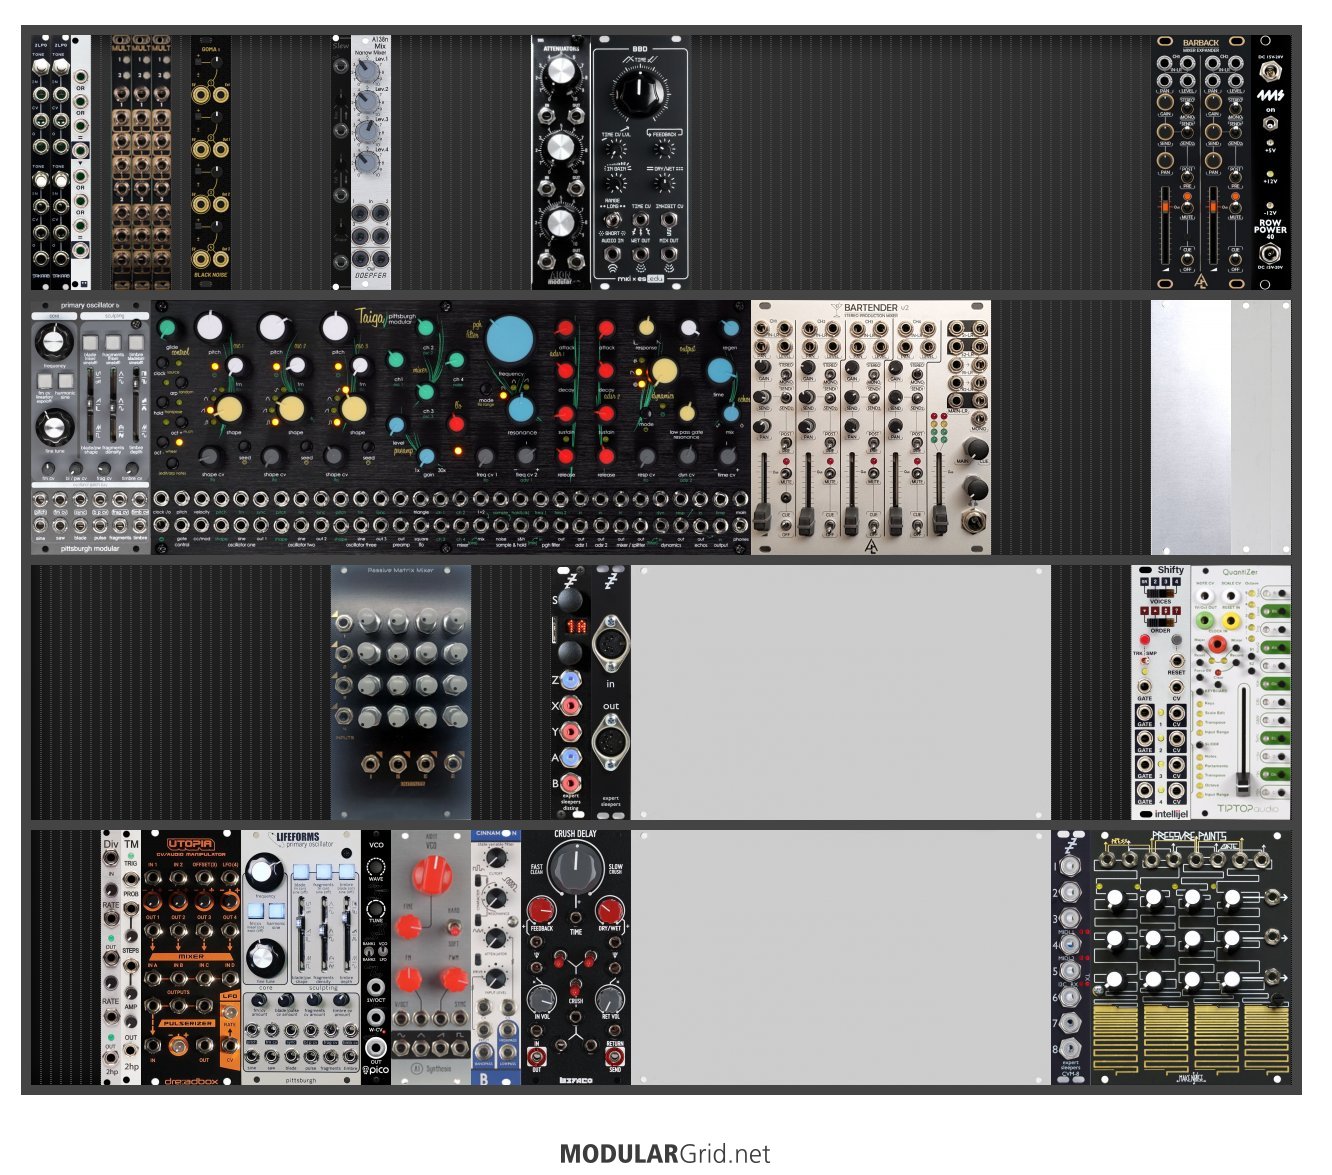
Task: Turn the Pico VCO Wave knob
Action: (376, 866)
